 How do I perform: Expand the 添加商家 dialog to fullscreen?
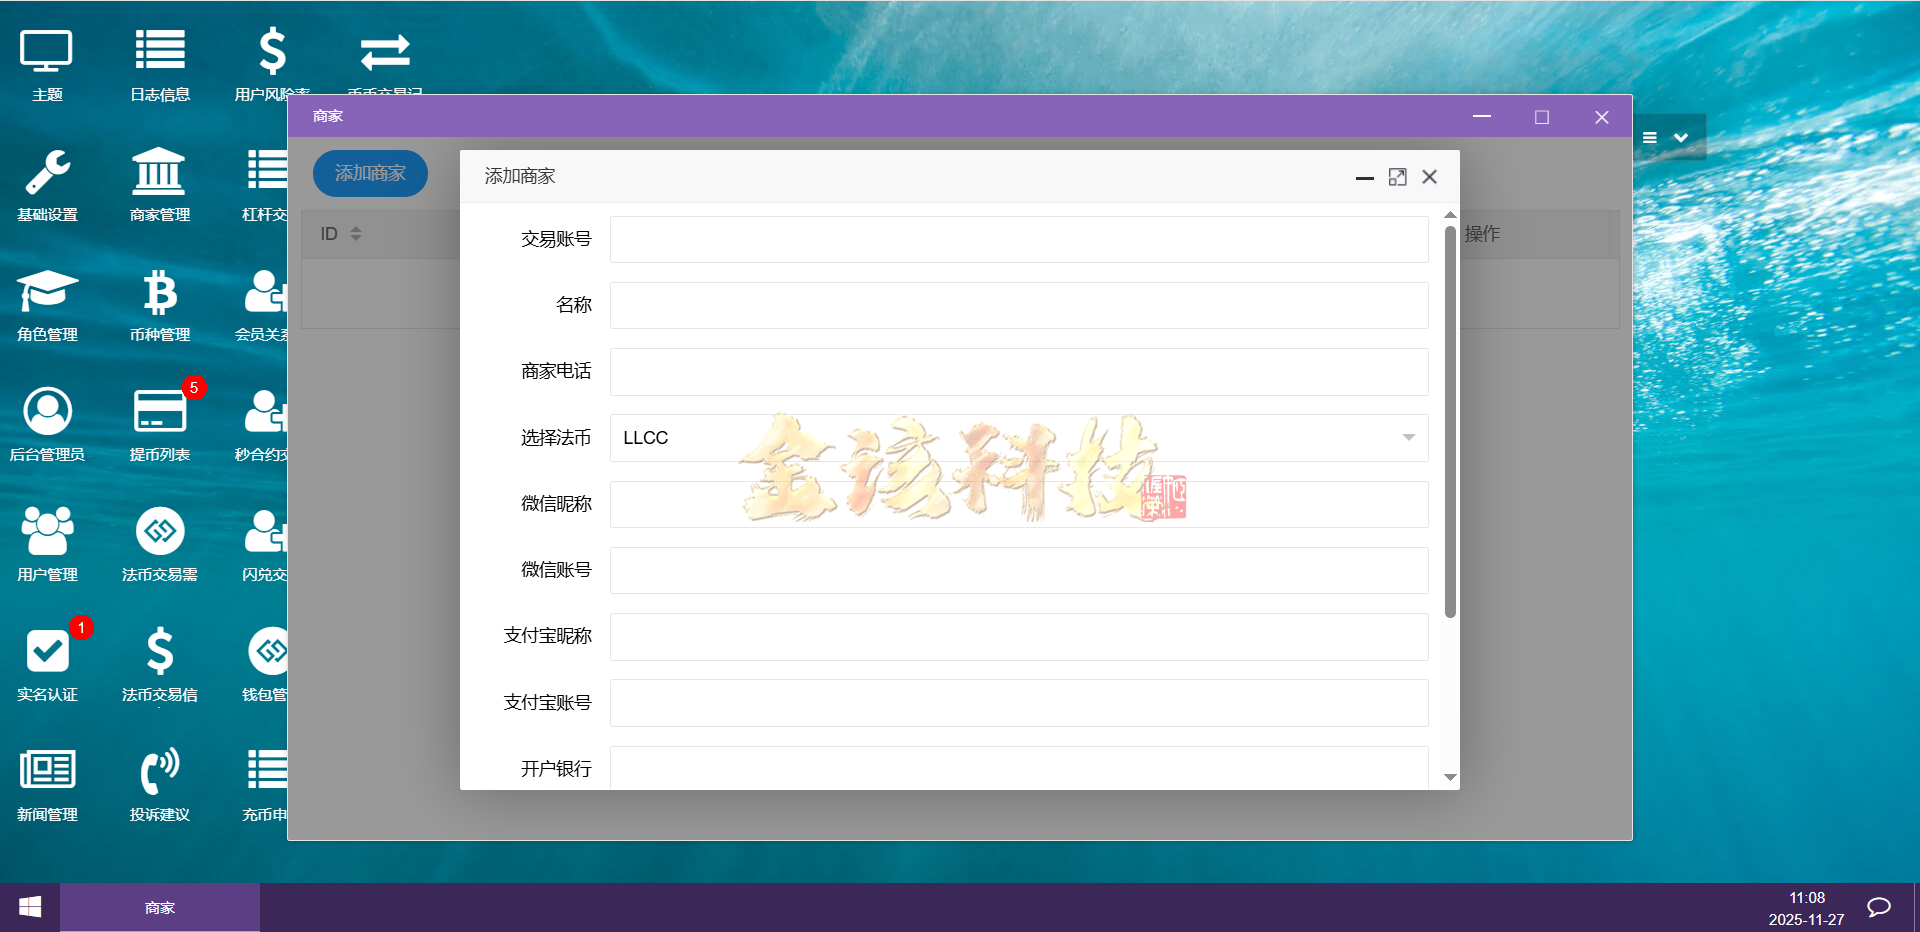[1397, 177]
